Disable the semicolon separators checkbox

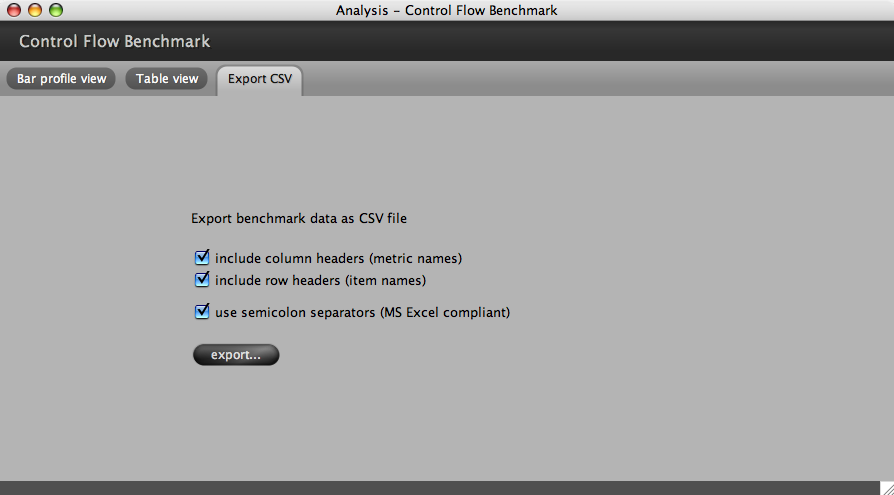202,312
